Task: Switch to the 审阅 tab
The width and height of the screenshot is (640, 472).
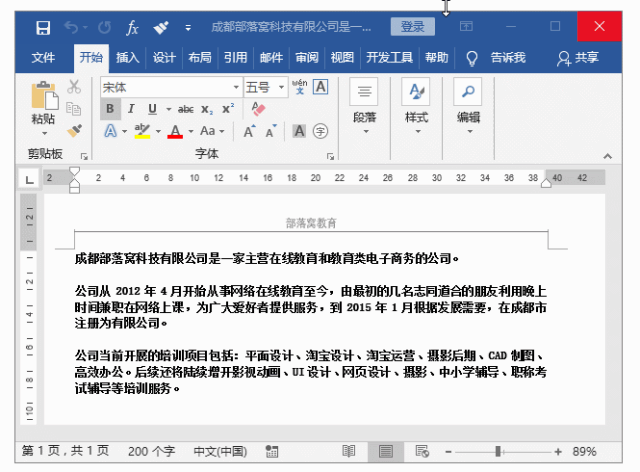Action: (307, 57)
